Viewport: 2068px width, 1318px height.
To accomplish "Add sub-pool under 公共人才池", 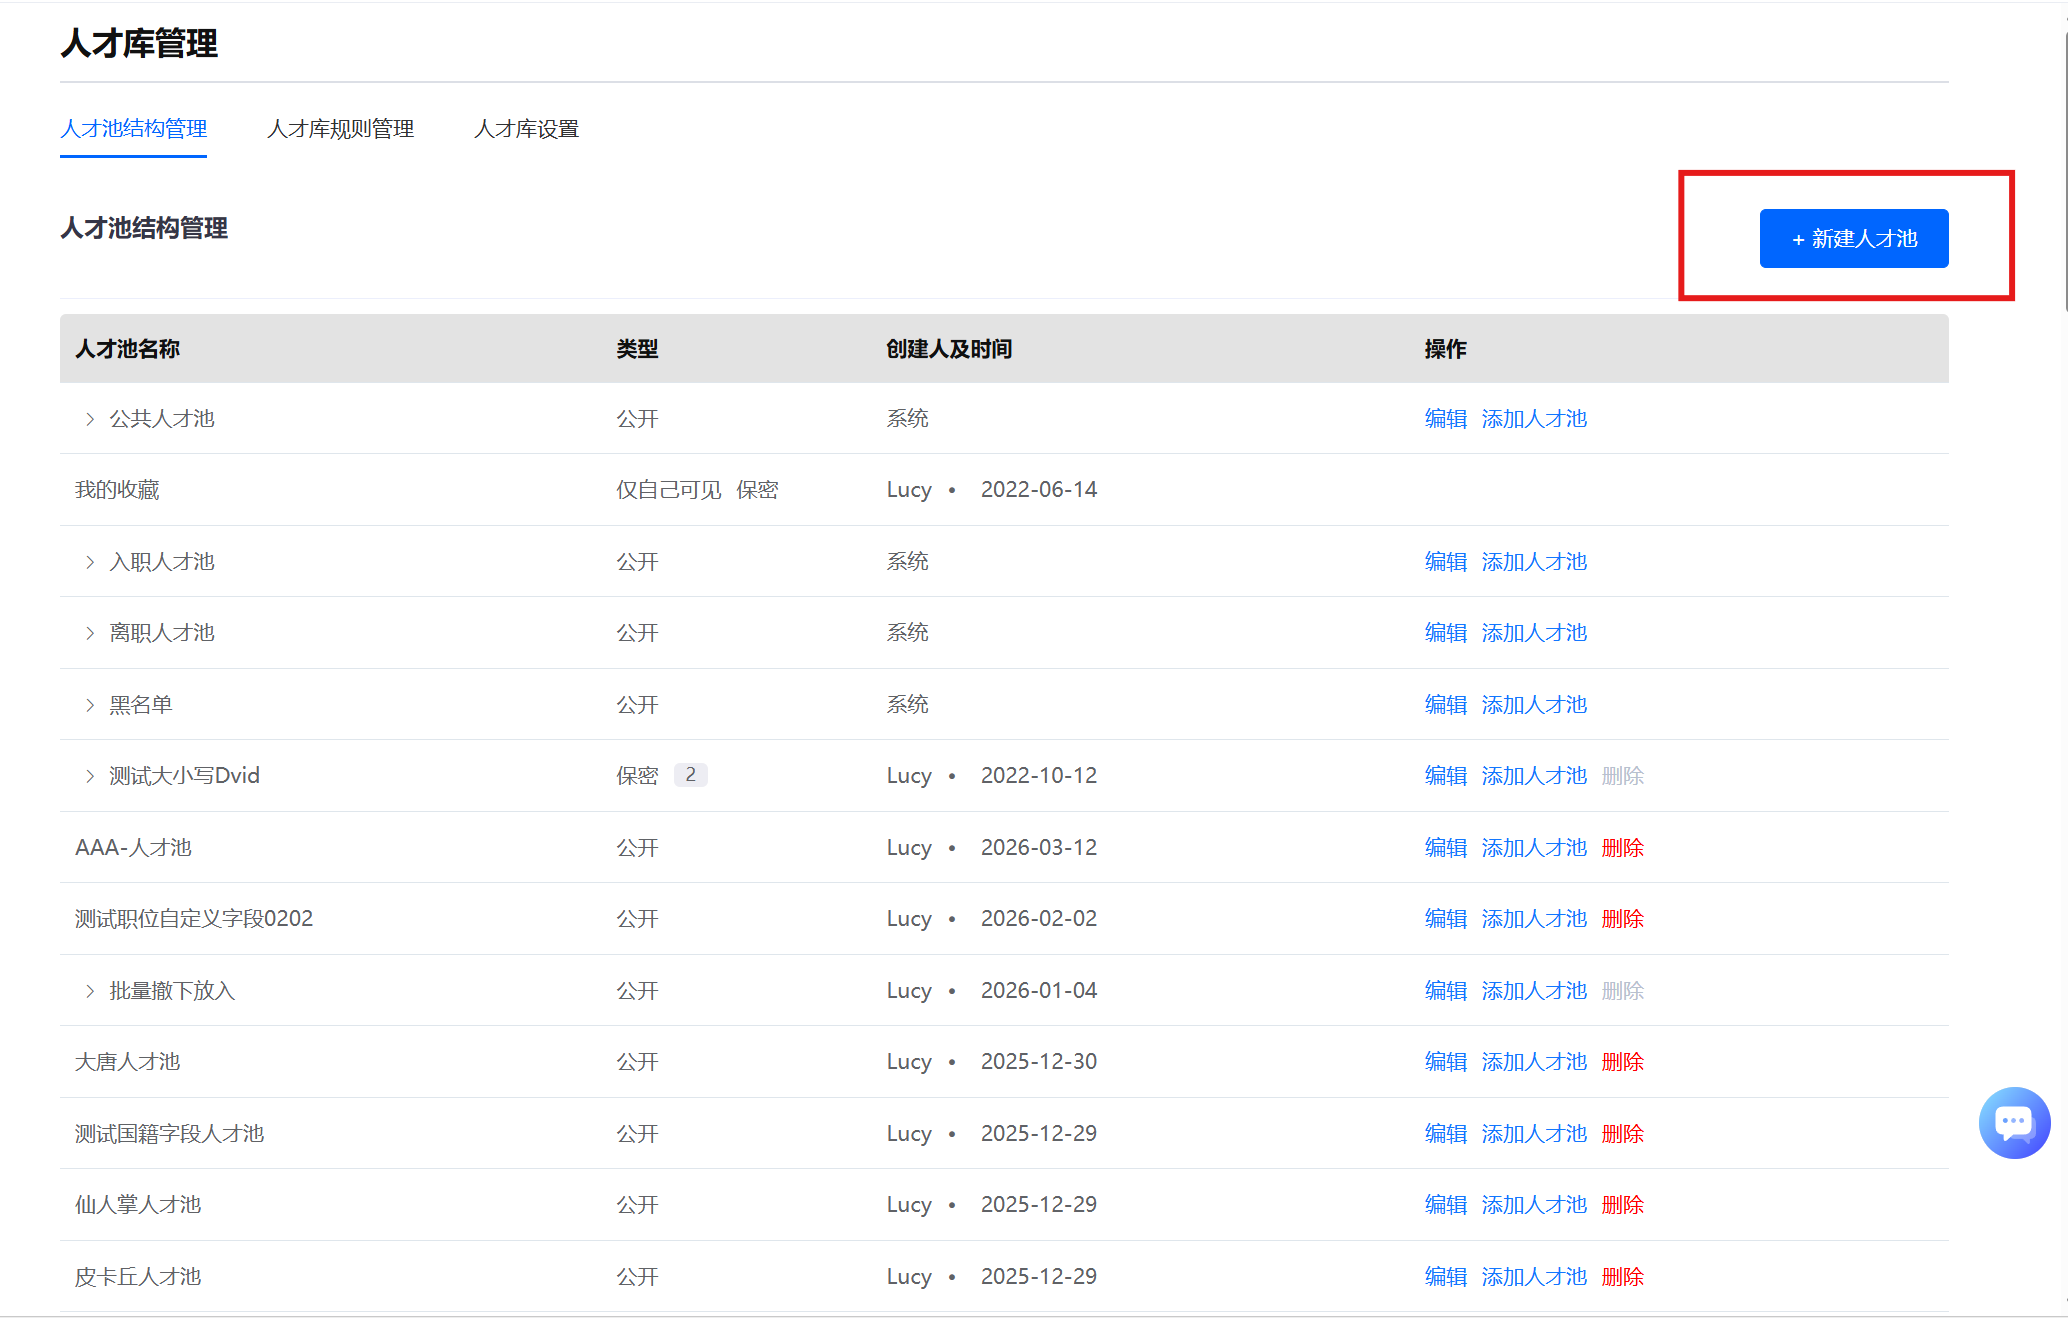I will pyautogui.click(x=1534, y=419).
